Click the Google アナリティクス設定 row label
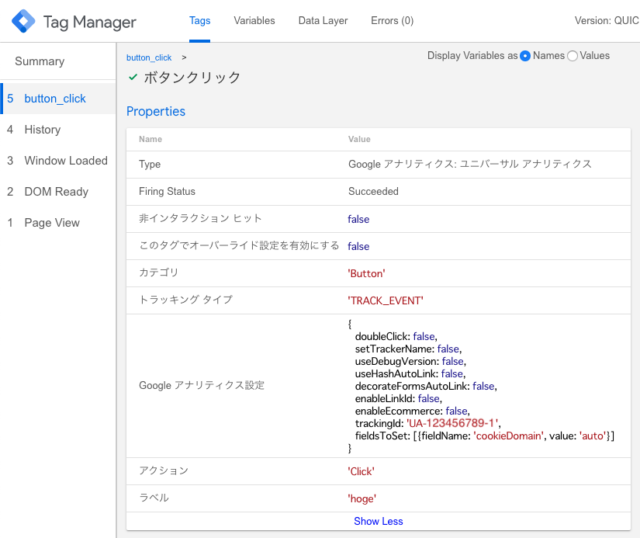 pos(202,385)
